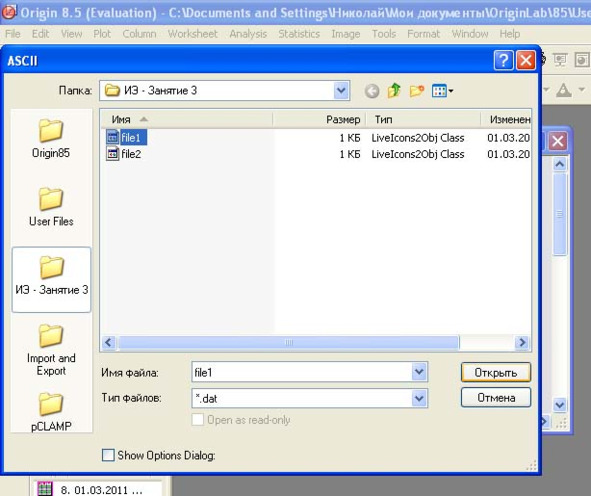Open the Import and Export shortcut folder
The height and width of the screenshot is (496, 591).
coord(51,350)
